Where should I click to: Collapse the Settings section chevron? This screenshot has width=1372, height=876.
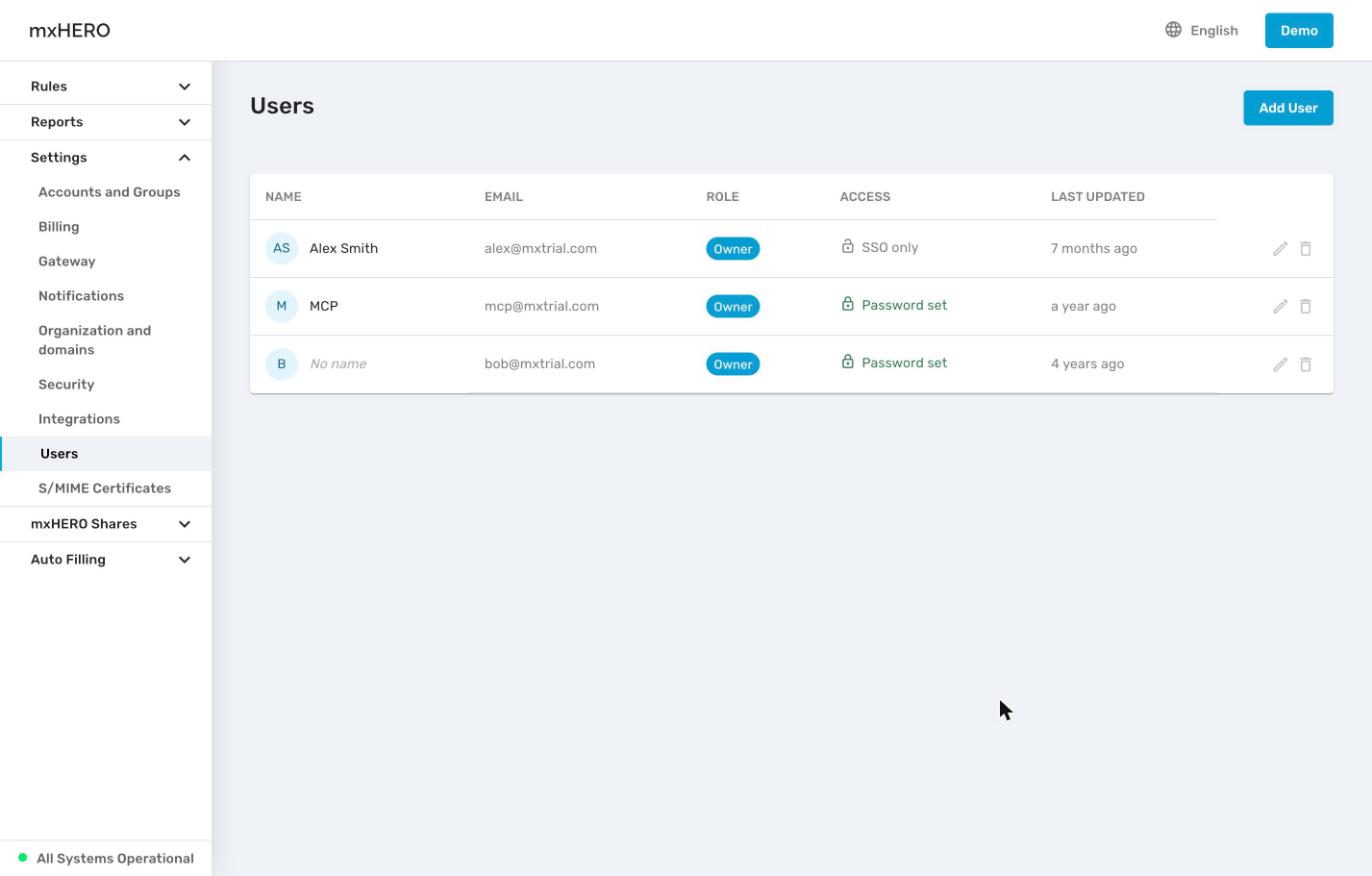tap(184, 158)
